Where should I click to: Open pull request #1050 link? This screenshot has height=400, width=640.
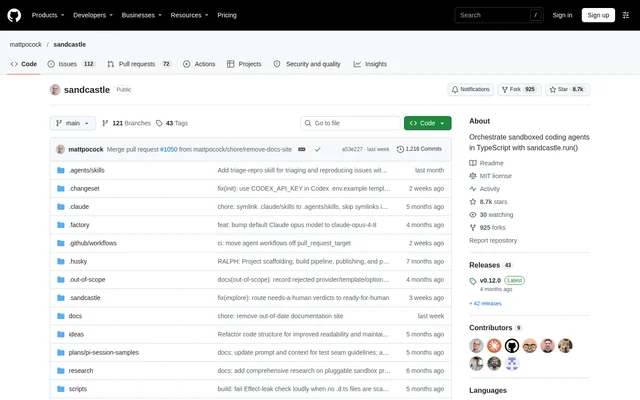169,149
